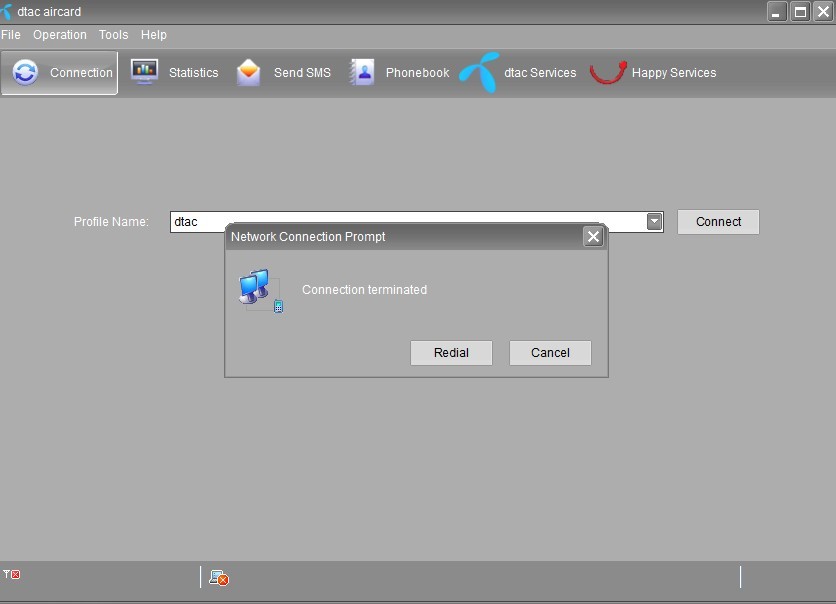
Task: Click the Send SMS toolbar label
Action: (302, 73)
